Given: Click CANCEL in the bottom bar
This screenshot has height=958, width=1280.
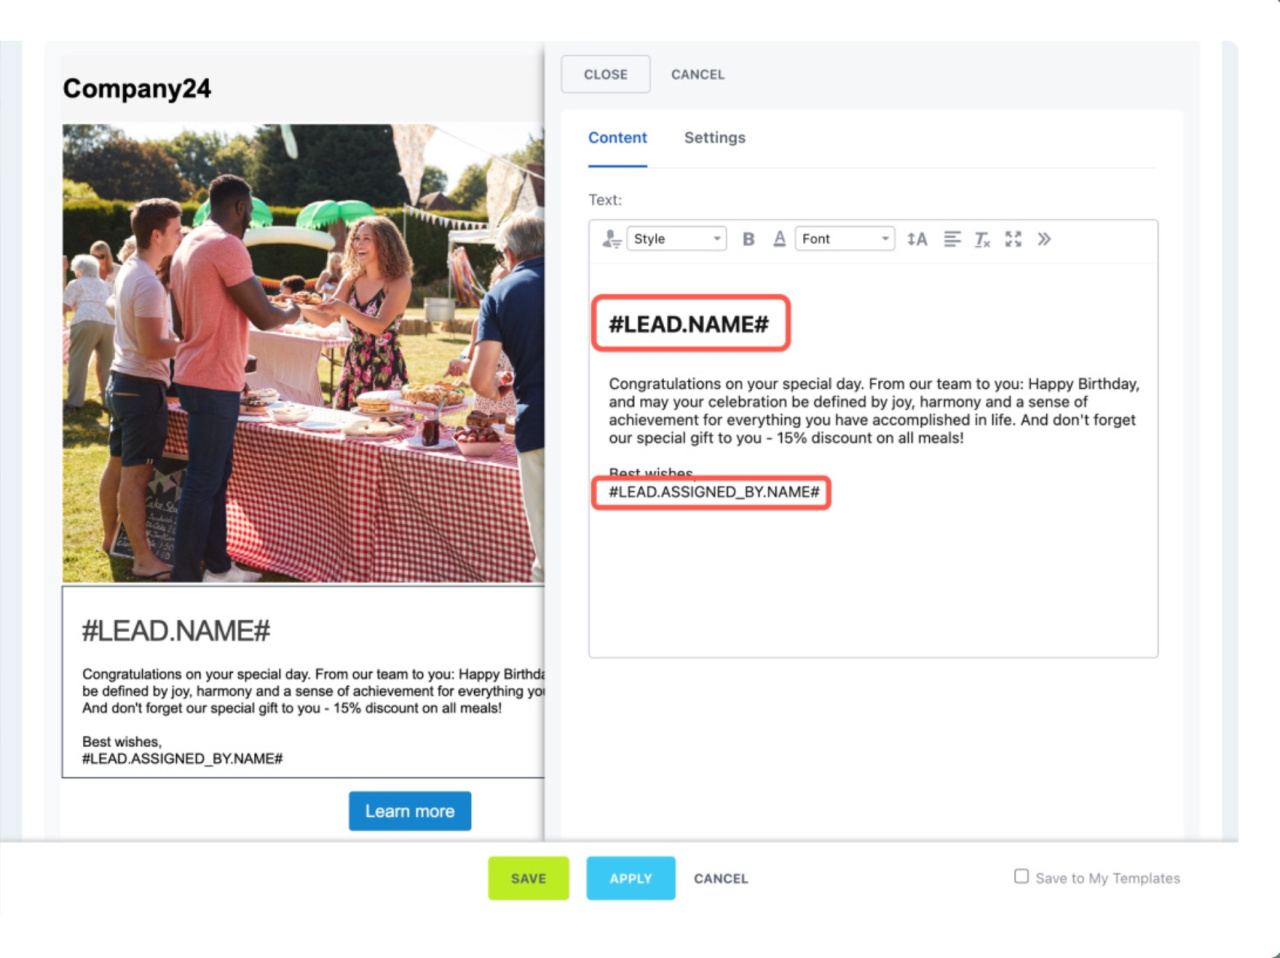Looking at the screenshot, I should [721, 879].
